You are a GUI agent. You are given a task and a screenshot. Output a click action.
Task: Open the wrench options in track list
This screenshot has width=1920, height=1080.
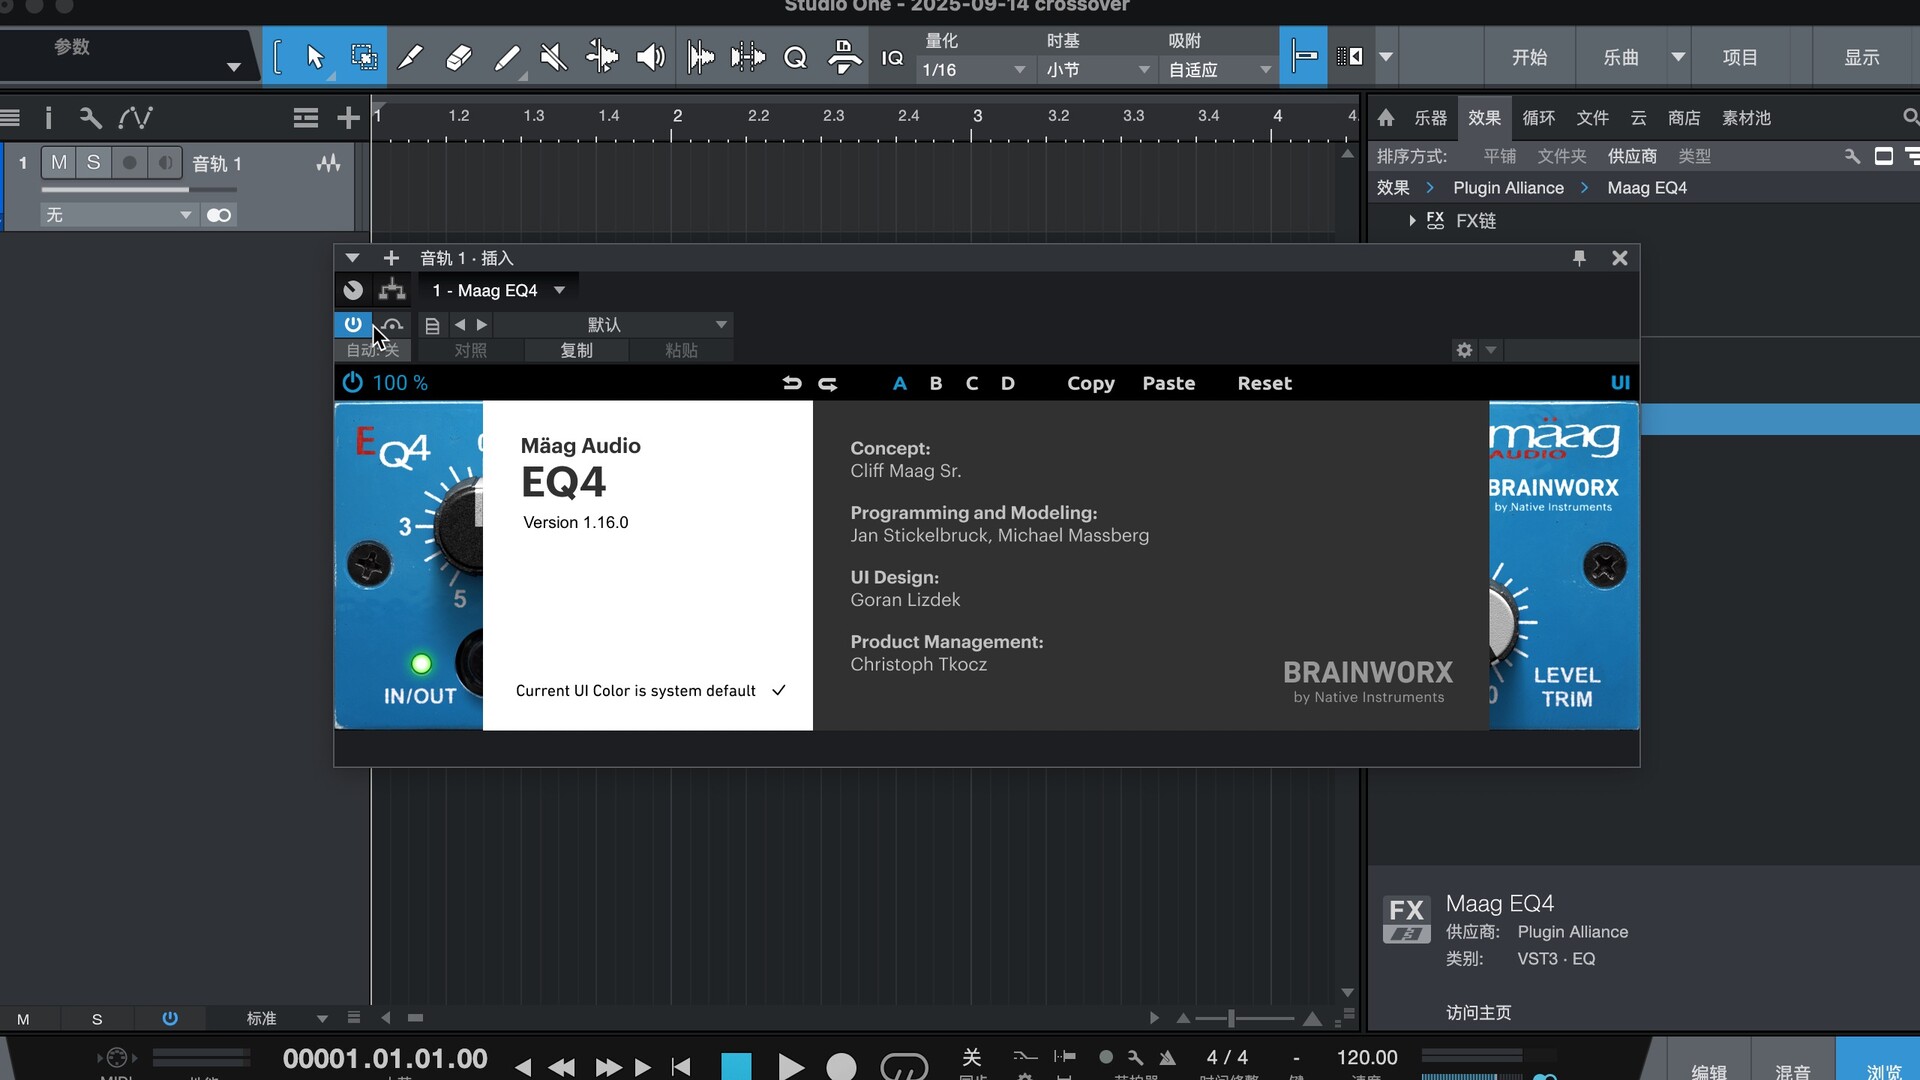tap(90, 118)
